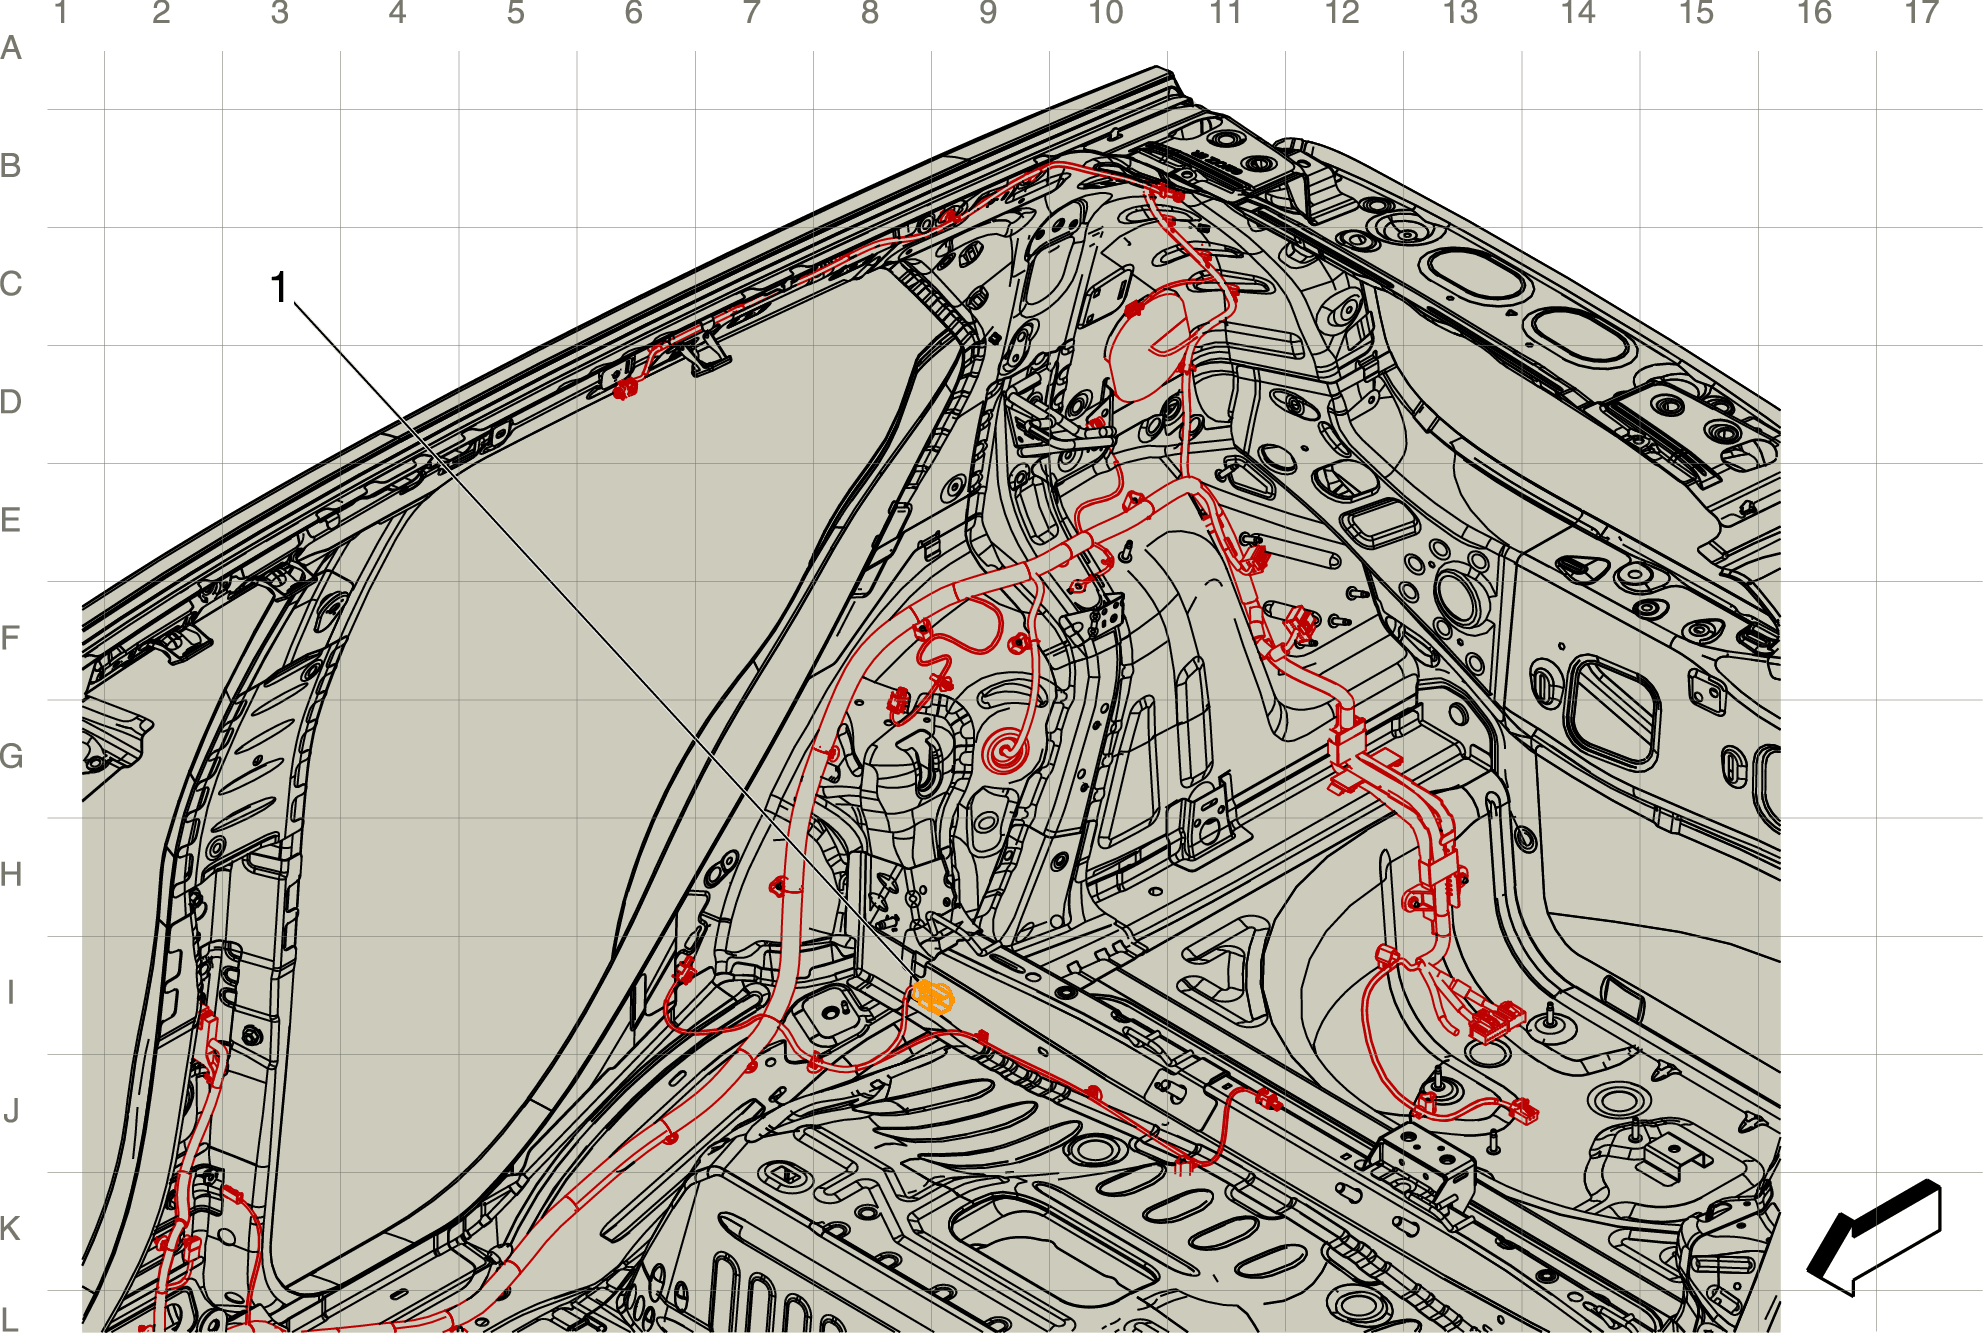Click column header 11
Image resolution: width=1983 pixels, height=1333 pixels.
[1225, 13]
